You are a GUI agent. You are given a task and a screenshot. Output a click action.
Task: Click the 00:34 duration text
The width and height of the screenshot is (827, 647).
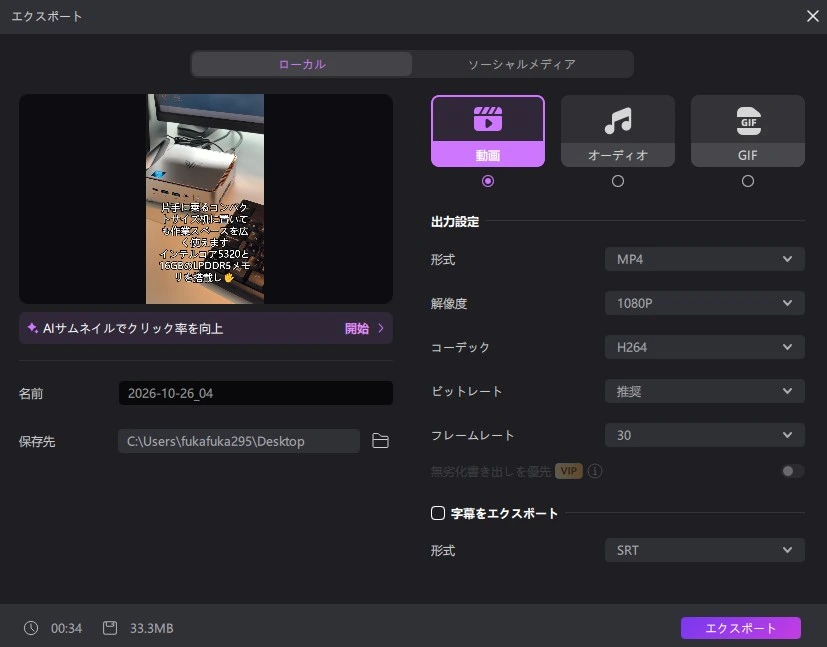pyautogui.click(x=66, y=628)
